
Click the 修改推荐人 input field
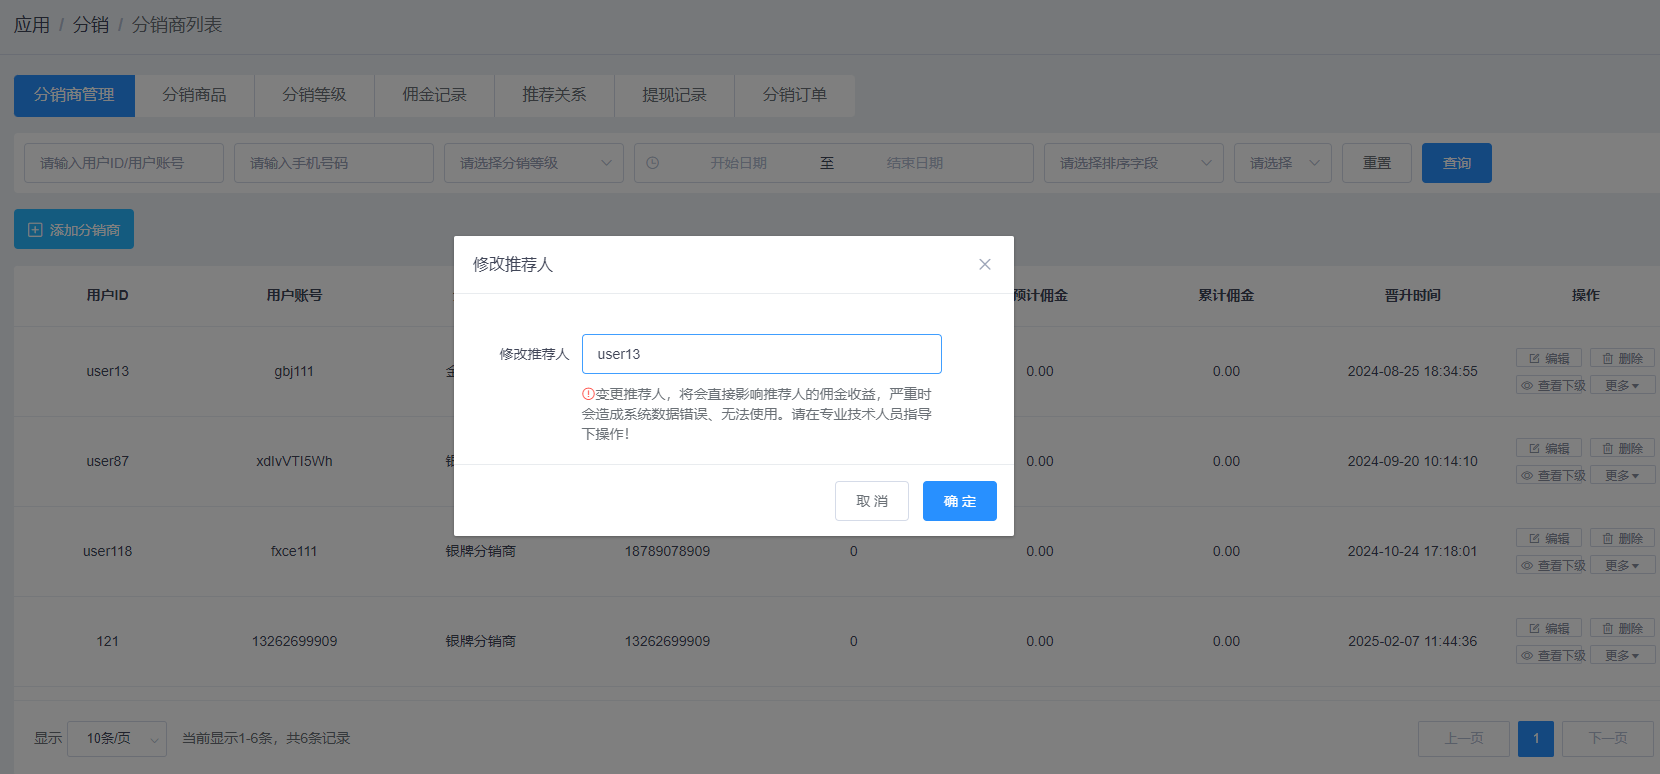(761, 354)
